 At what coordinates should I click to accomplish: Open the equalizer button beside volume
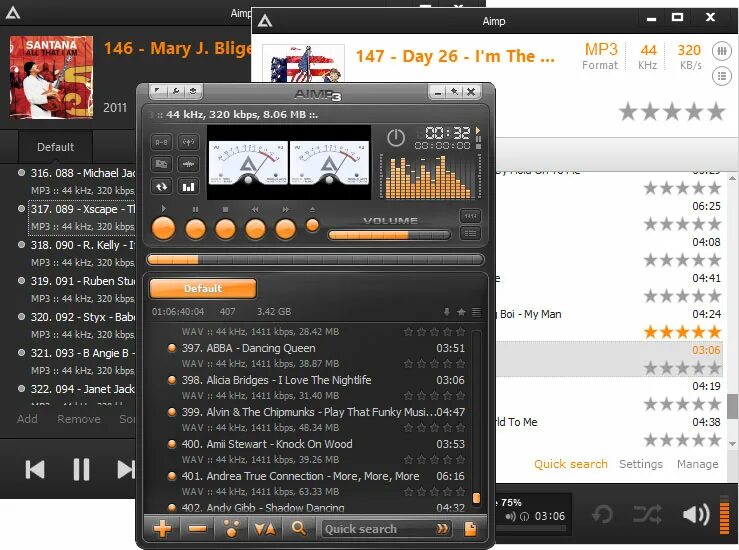[470, 216]
